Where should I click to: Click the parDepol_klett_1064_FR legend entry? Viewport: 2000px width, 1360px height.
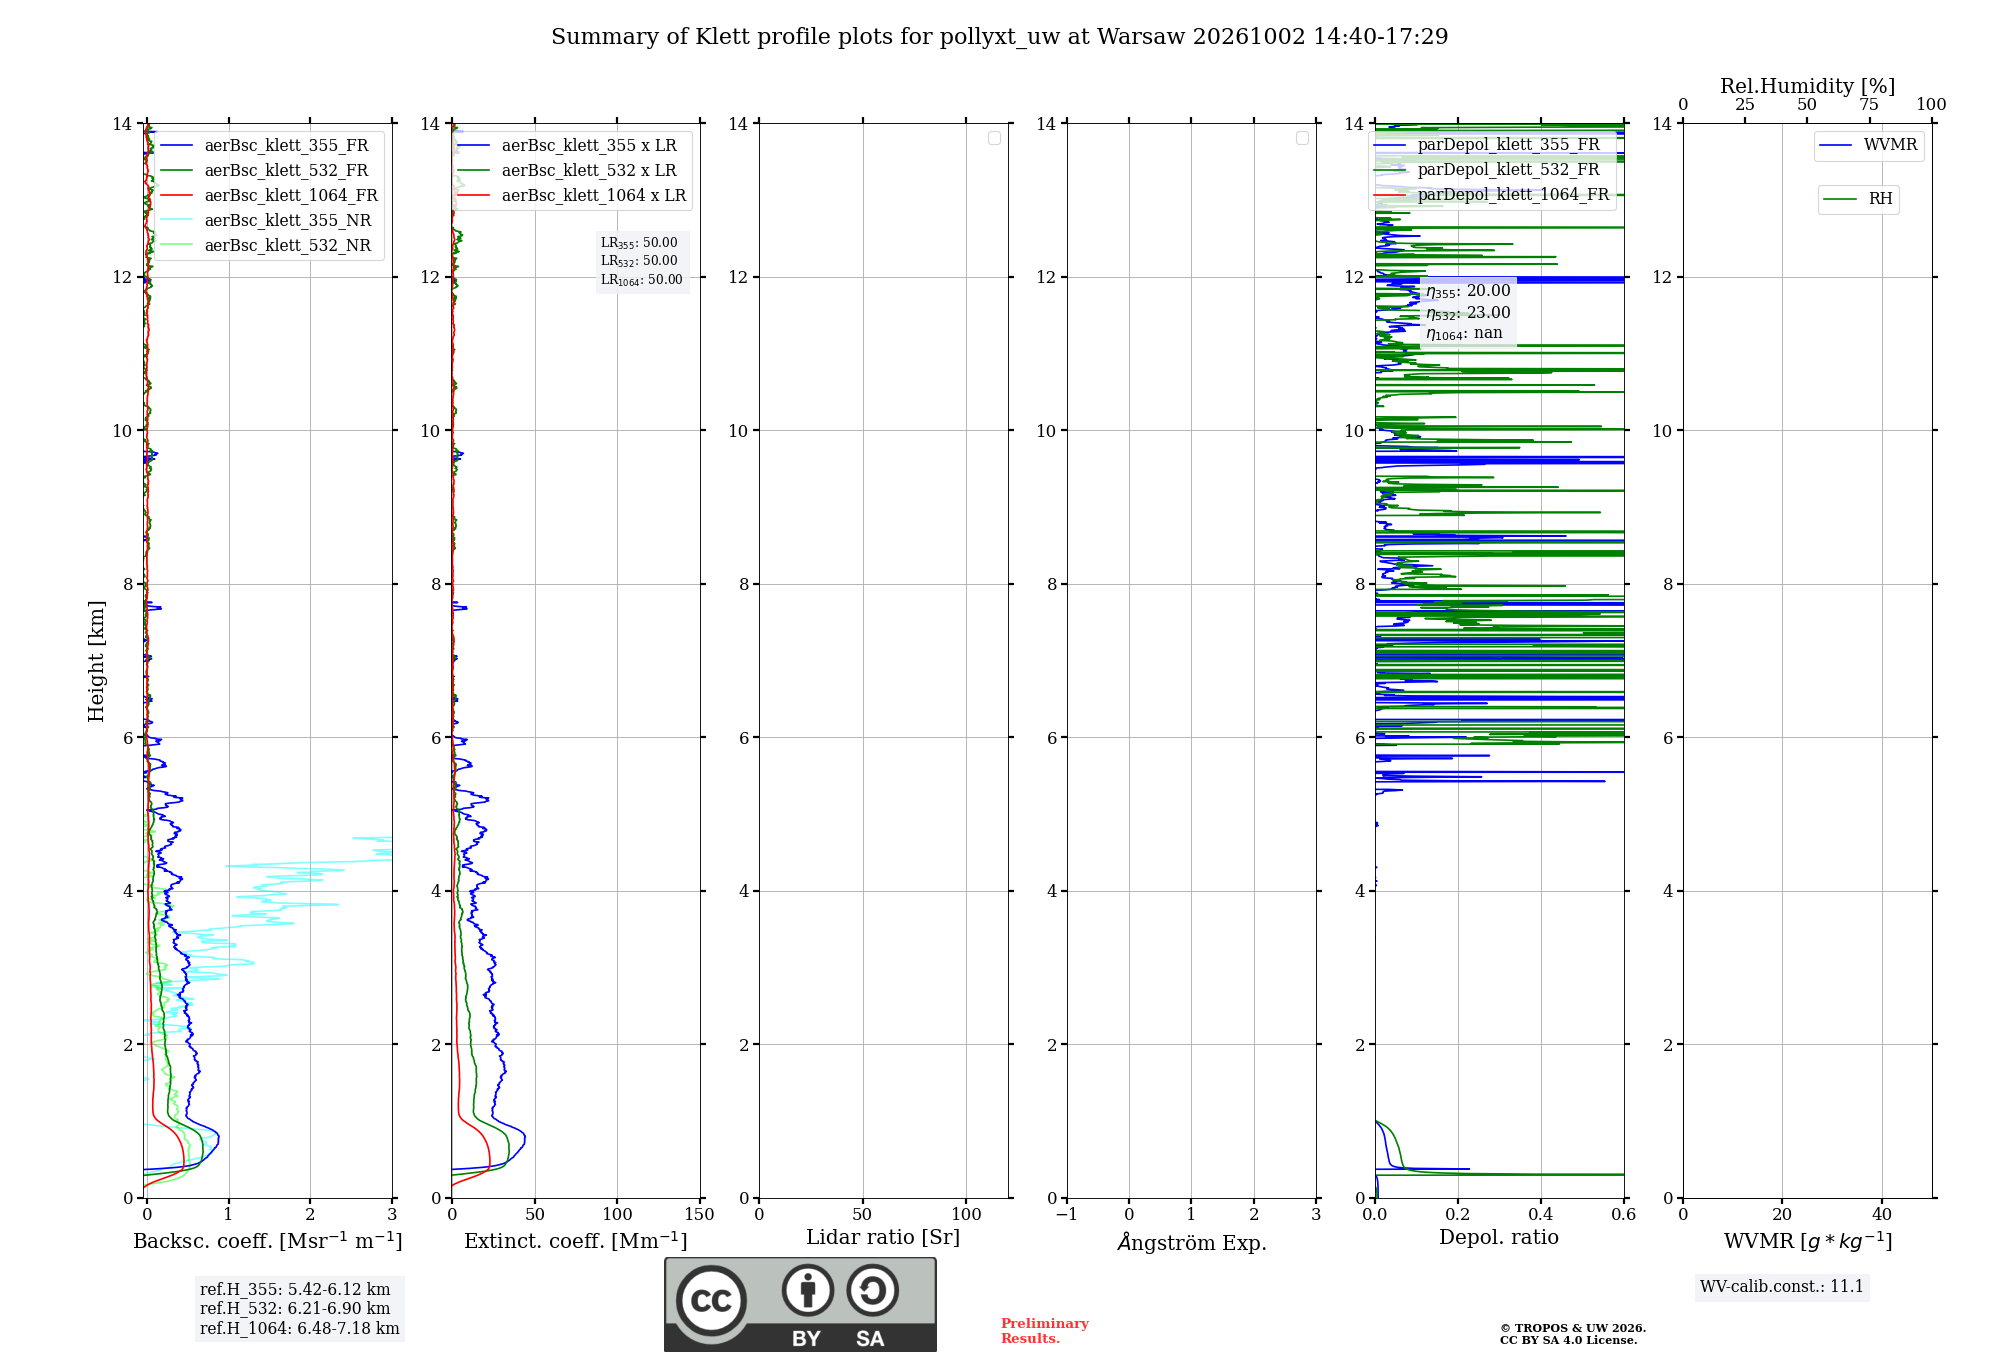(x=1491, y=194)
